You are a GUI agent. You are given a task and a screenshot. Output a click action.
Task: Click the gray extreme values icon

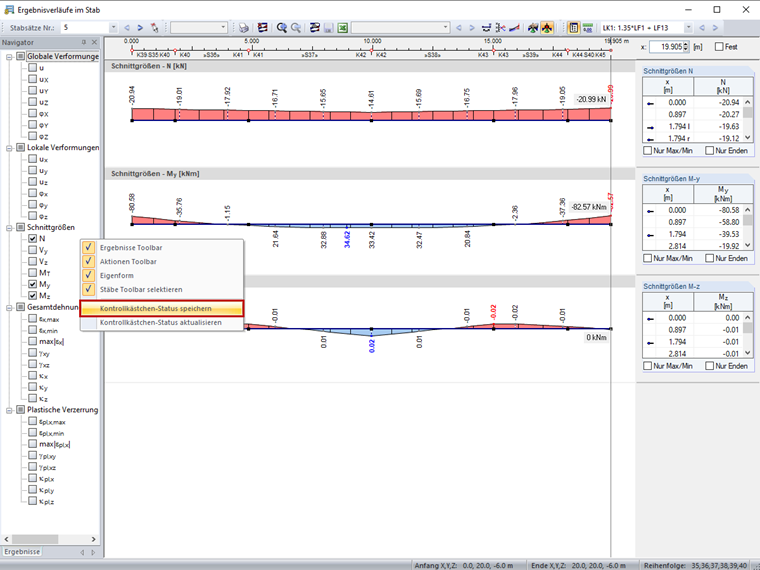pos(533,28)
